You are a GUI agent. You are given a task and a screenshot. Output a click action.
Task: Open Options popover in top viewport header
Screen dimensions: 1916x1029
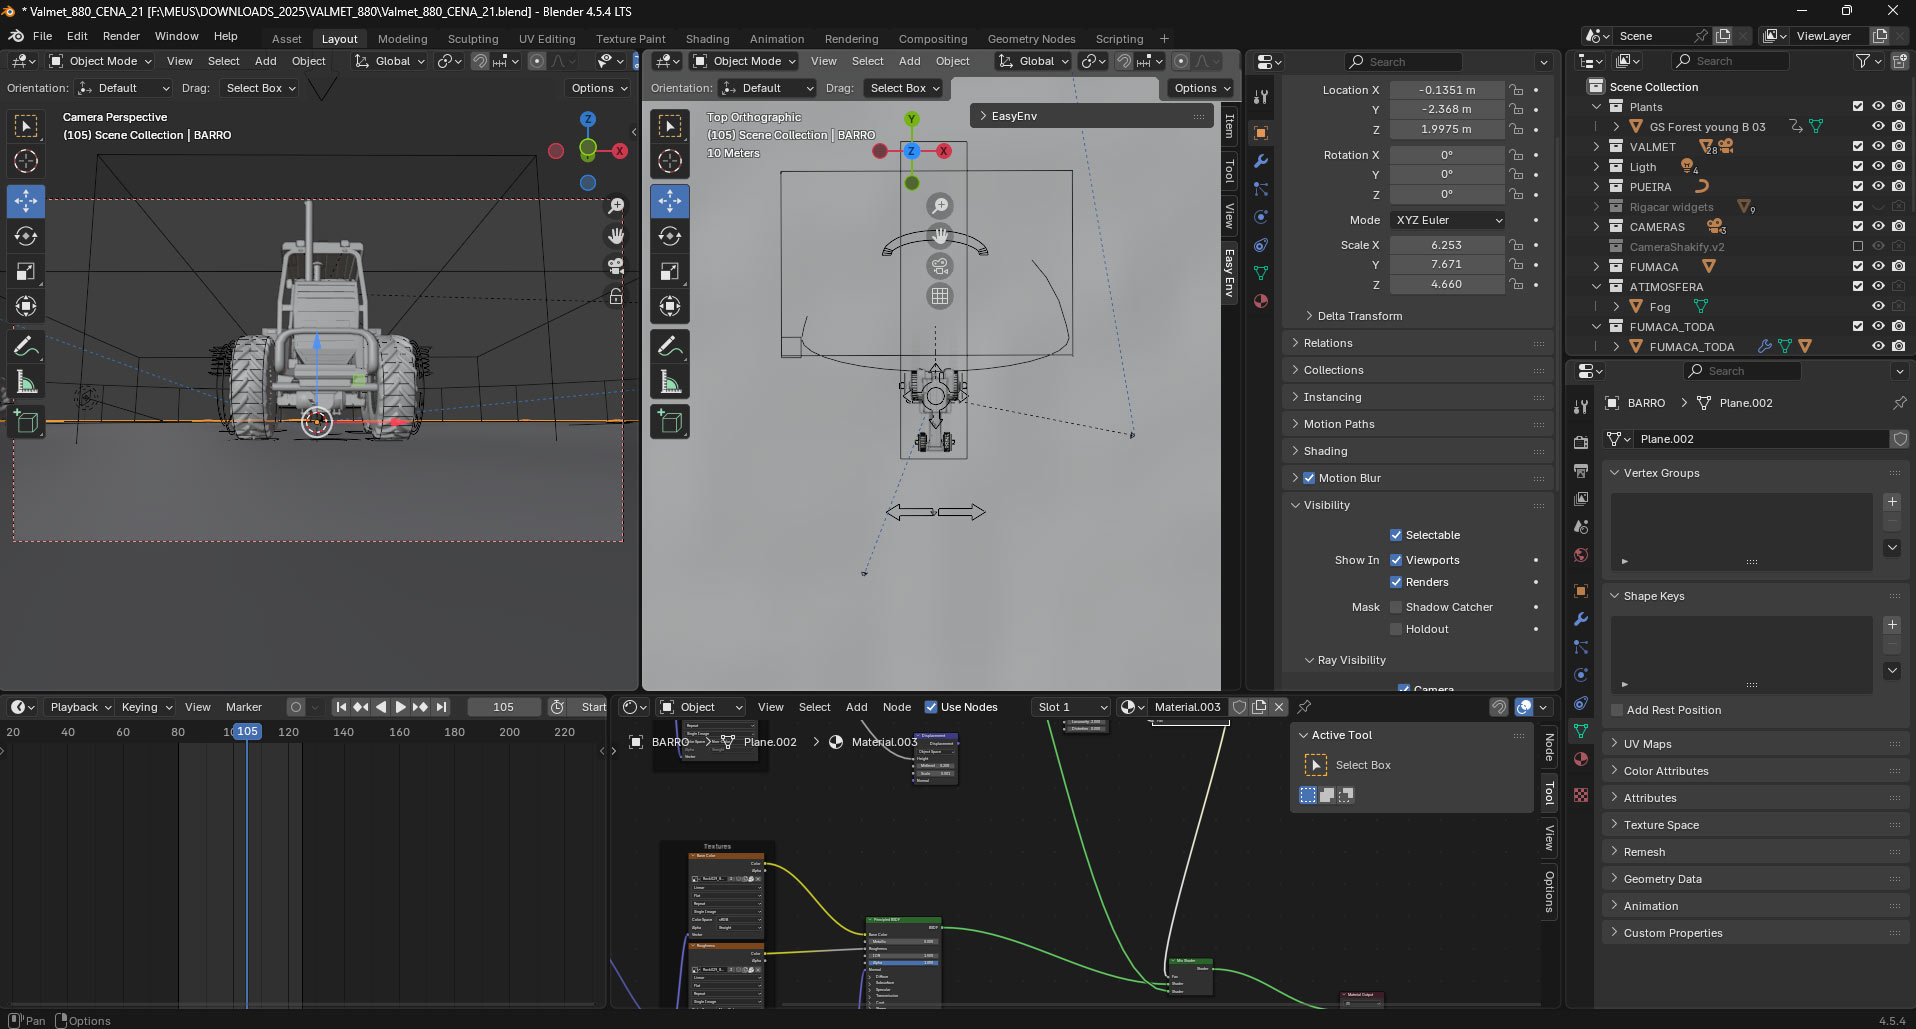[1201, 88]
